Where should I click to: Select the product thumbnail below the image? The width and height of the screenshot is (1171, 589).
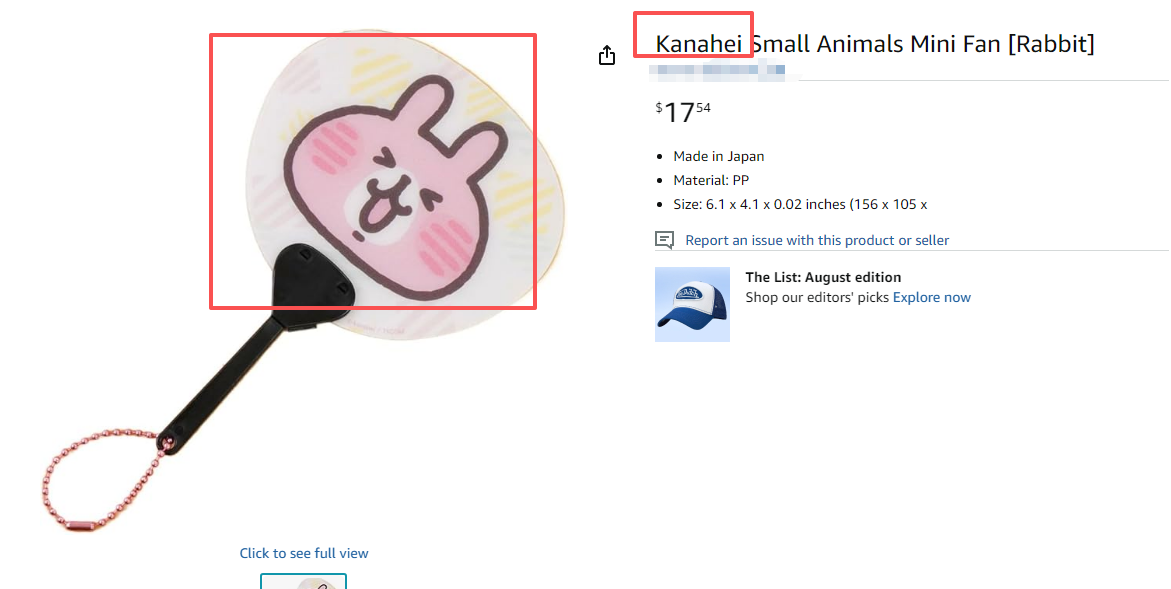pos(303,582)
